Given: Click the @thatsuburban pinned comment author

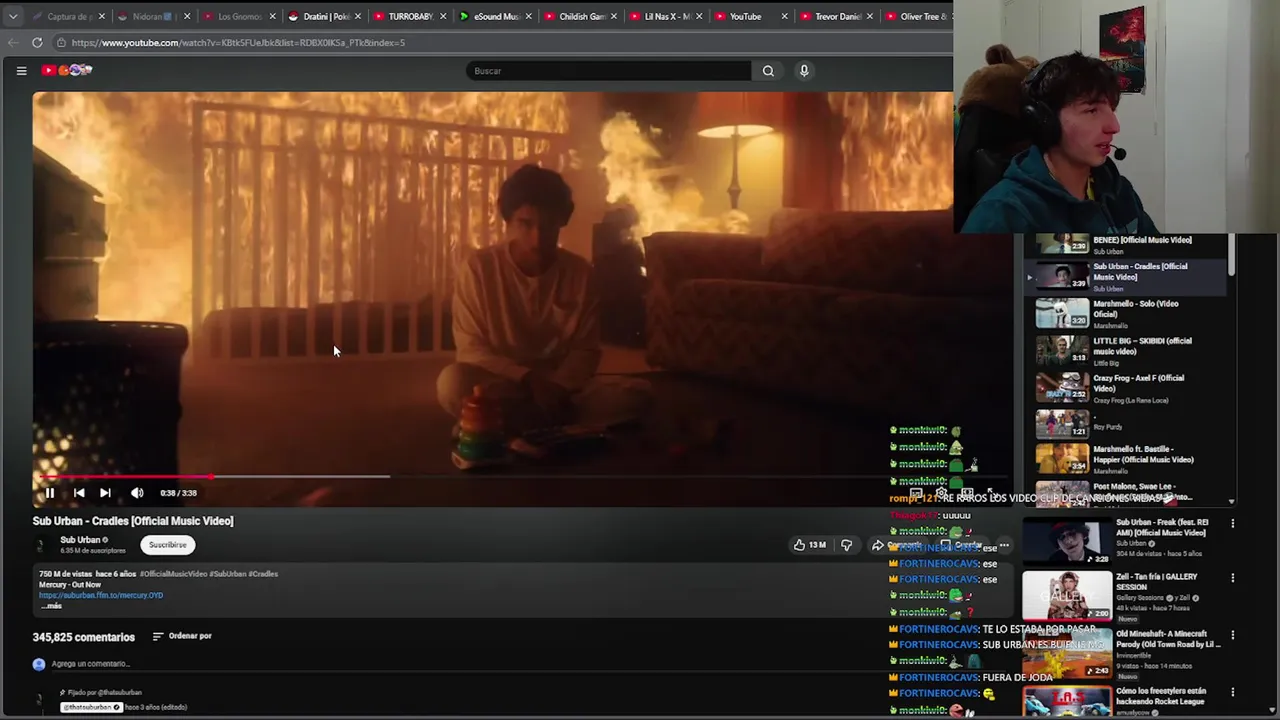Looking at the screenshot, I should coord(91,707).
